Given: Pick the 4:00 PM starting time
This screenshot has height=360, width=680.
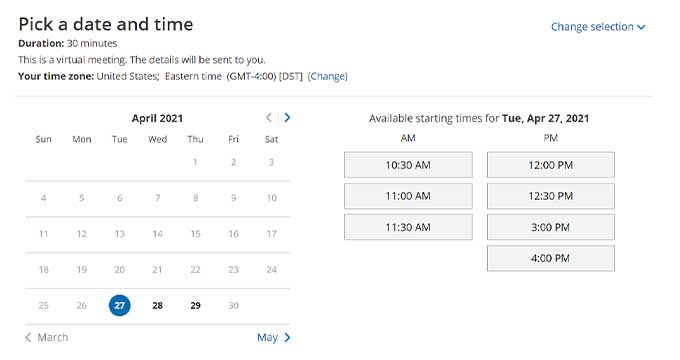Looking at the screenshot, I should click(550, 259).
